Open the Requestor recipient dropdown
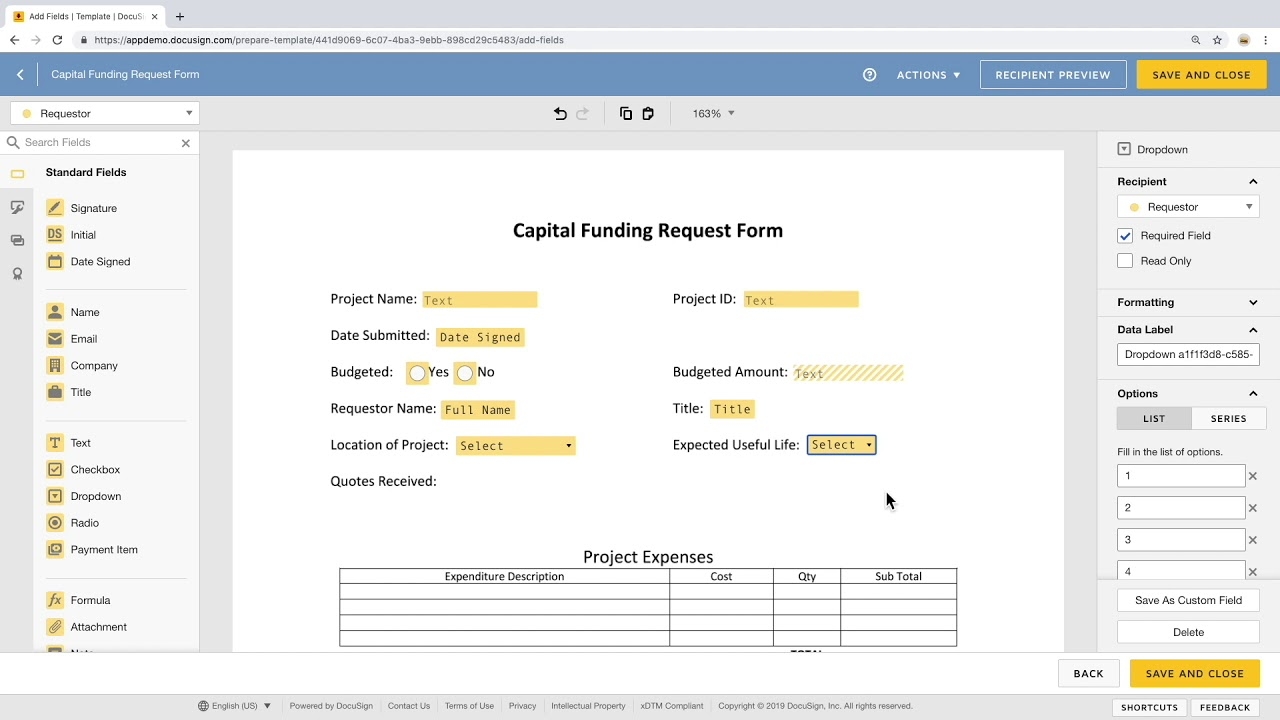The image size is (1280, 720). (x=1188, y=206)
